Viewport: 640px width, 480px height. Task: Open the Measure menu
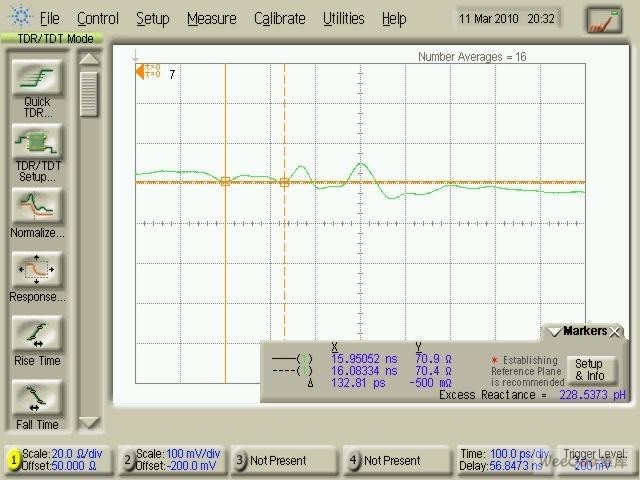(x=211, y=18)
